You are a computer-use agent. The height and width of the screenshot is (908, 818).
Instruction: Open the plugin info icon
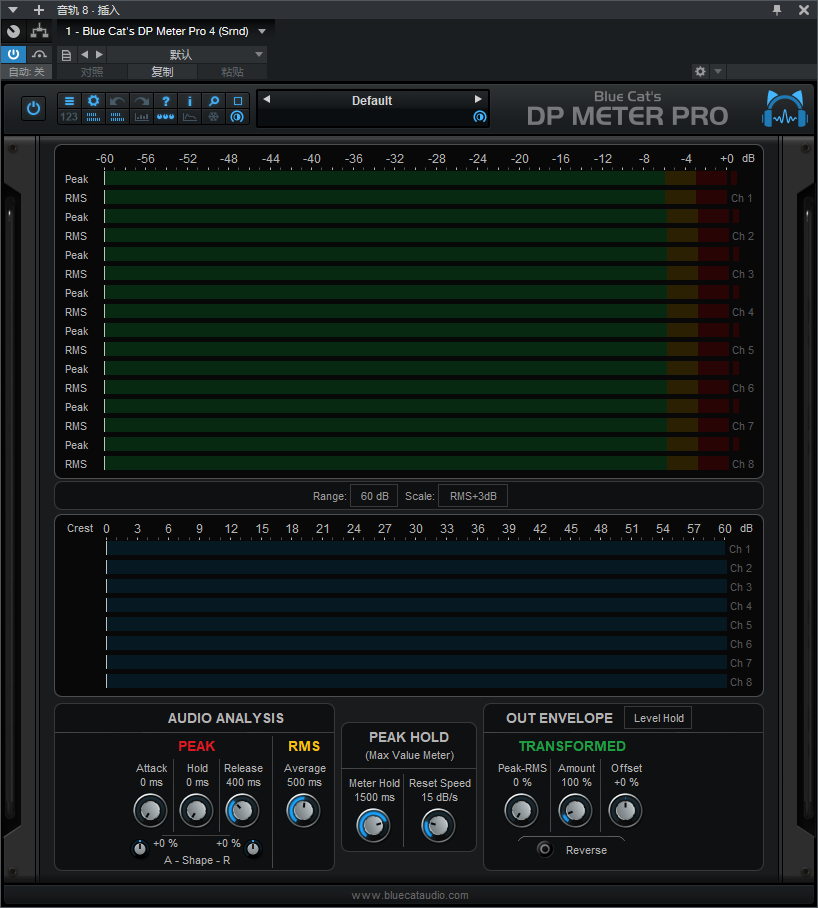[189, 101]
